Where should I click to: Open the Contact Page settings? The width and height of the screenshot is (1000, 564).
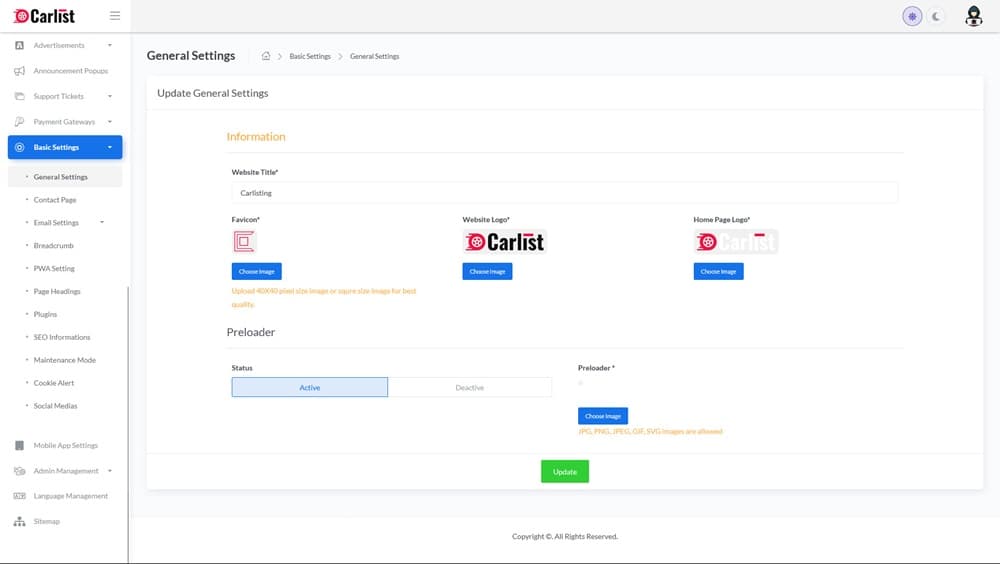(x=55, y=200)
